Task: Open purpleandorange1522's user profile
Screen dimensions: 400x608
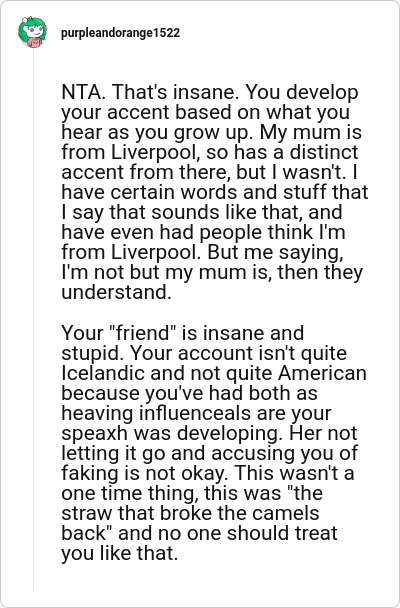Action: pos(120,33)
